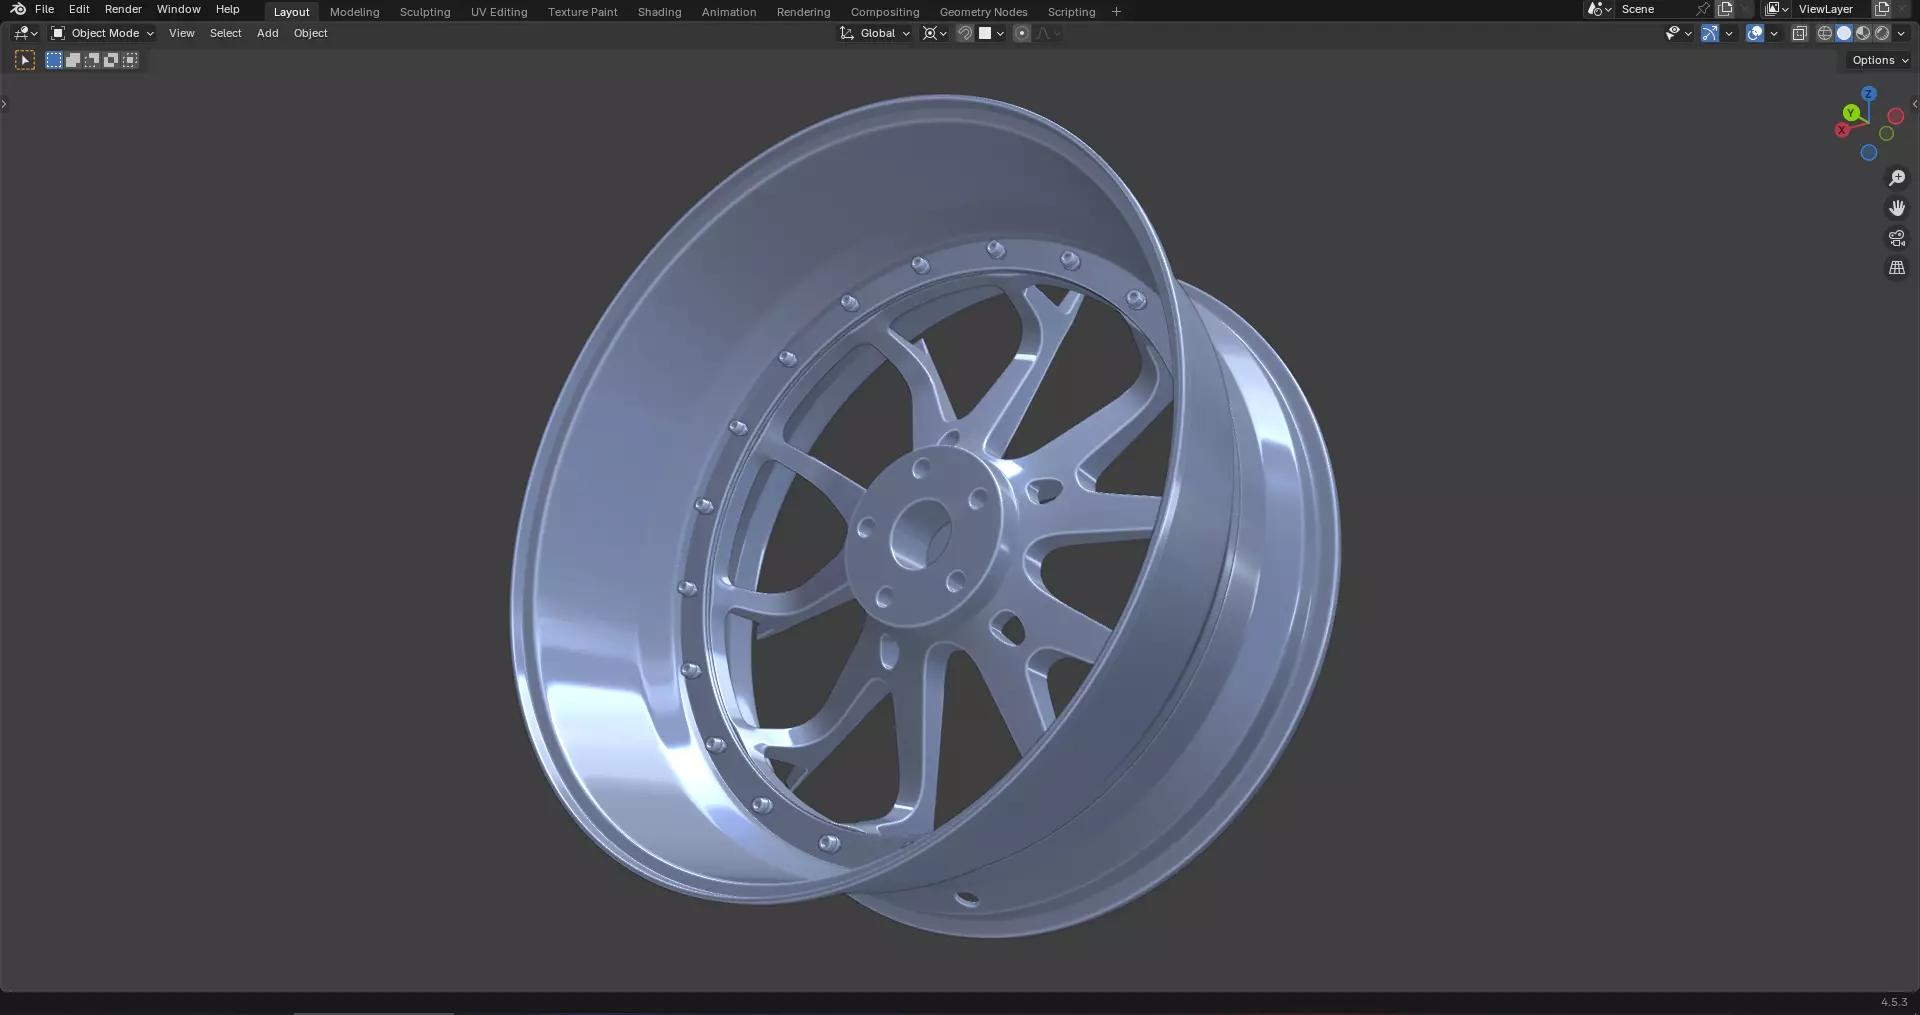
Task: Switch to the UV Editing workspace tab
Action: pyautogui.click(x=499, y=12)
